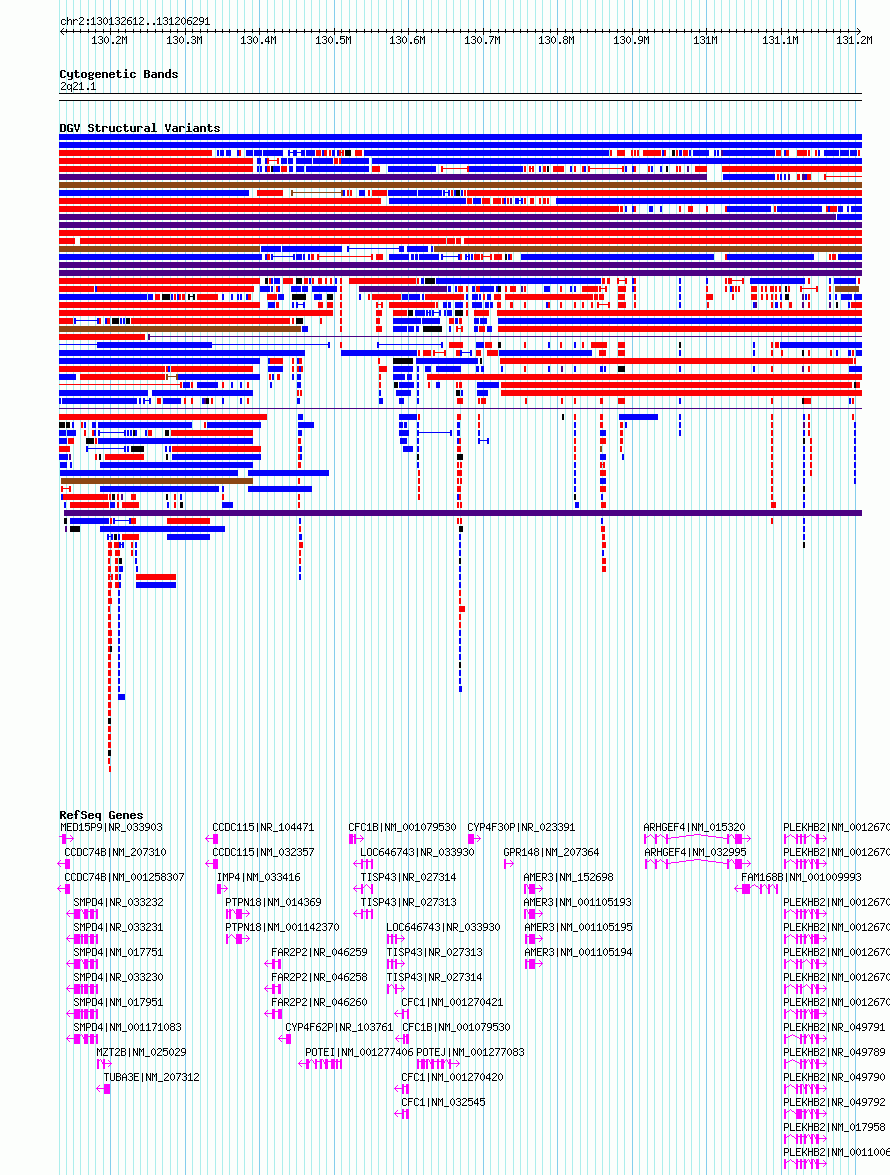Click transcript FAR2P2|NR_046258
This screenshot has width=890, height=1175.
coord(319,977)
